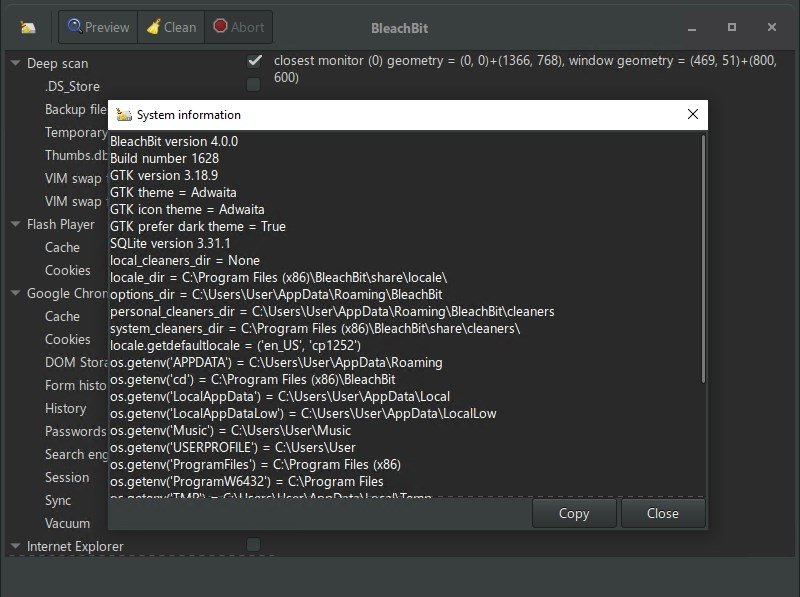Click the 'GTK version 3.18.9' line

tap(164, 176)
